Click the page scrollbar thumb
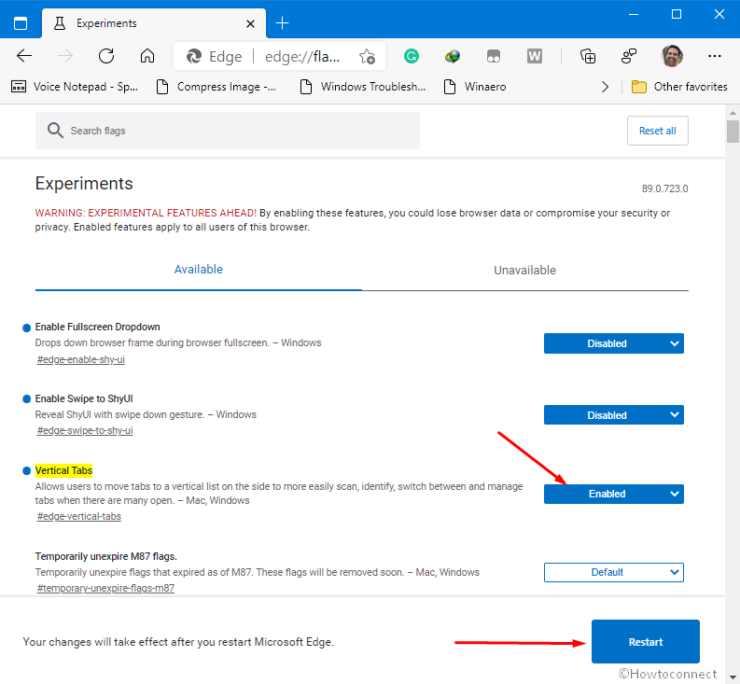This screenshot has width=740, height=684. tap(732, 131)
